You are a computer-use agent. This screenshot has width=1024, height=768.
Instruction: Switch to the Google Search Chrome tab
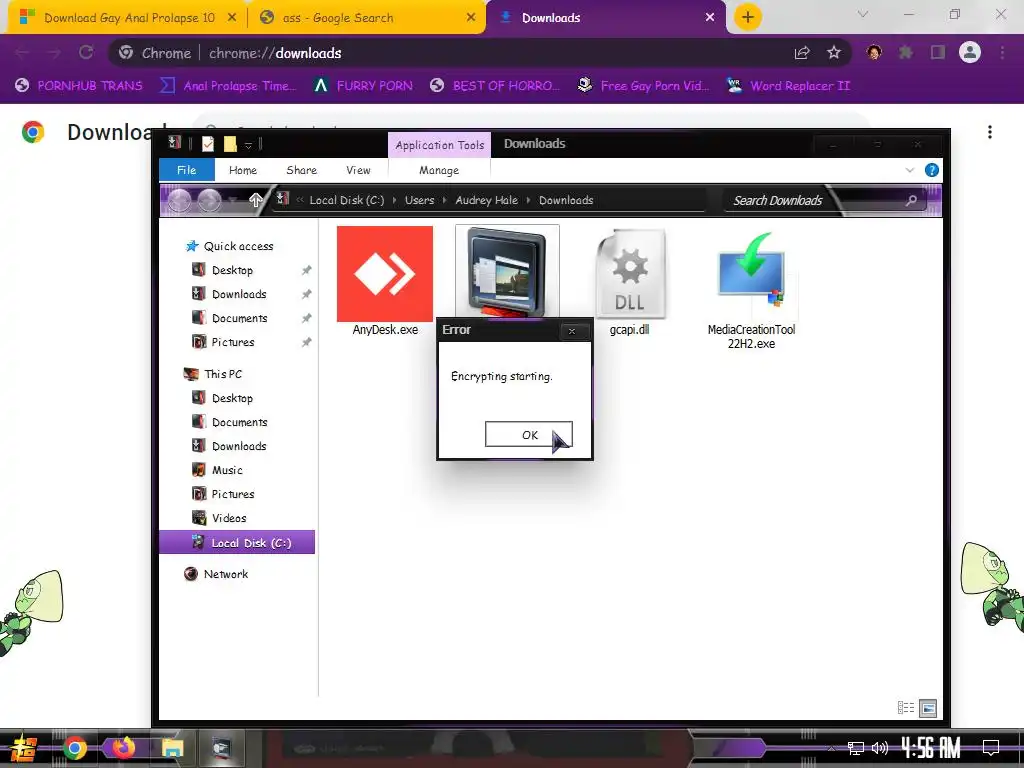tap(367, 18)
